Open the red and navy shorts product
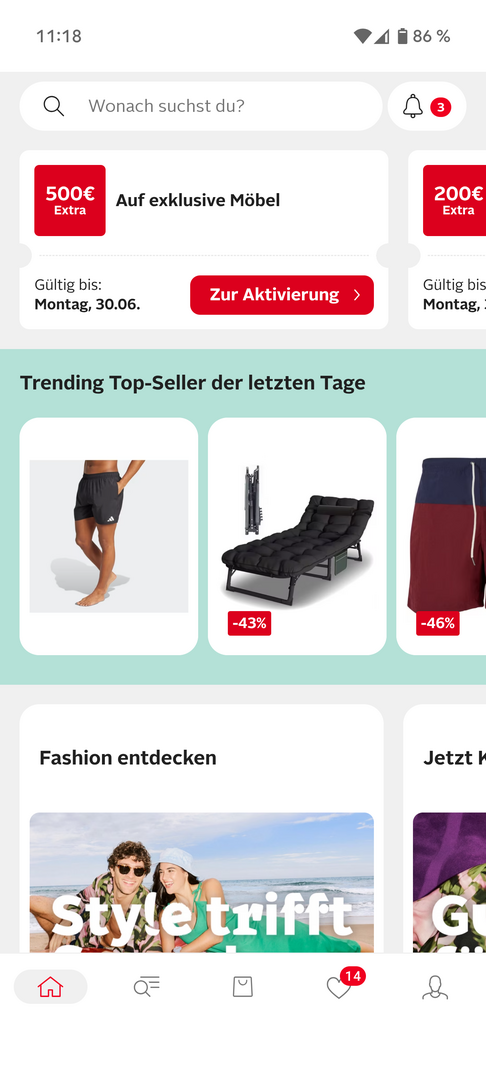Image resolution: width=486 pixels, height=1080 pixels. point(441,536)
